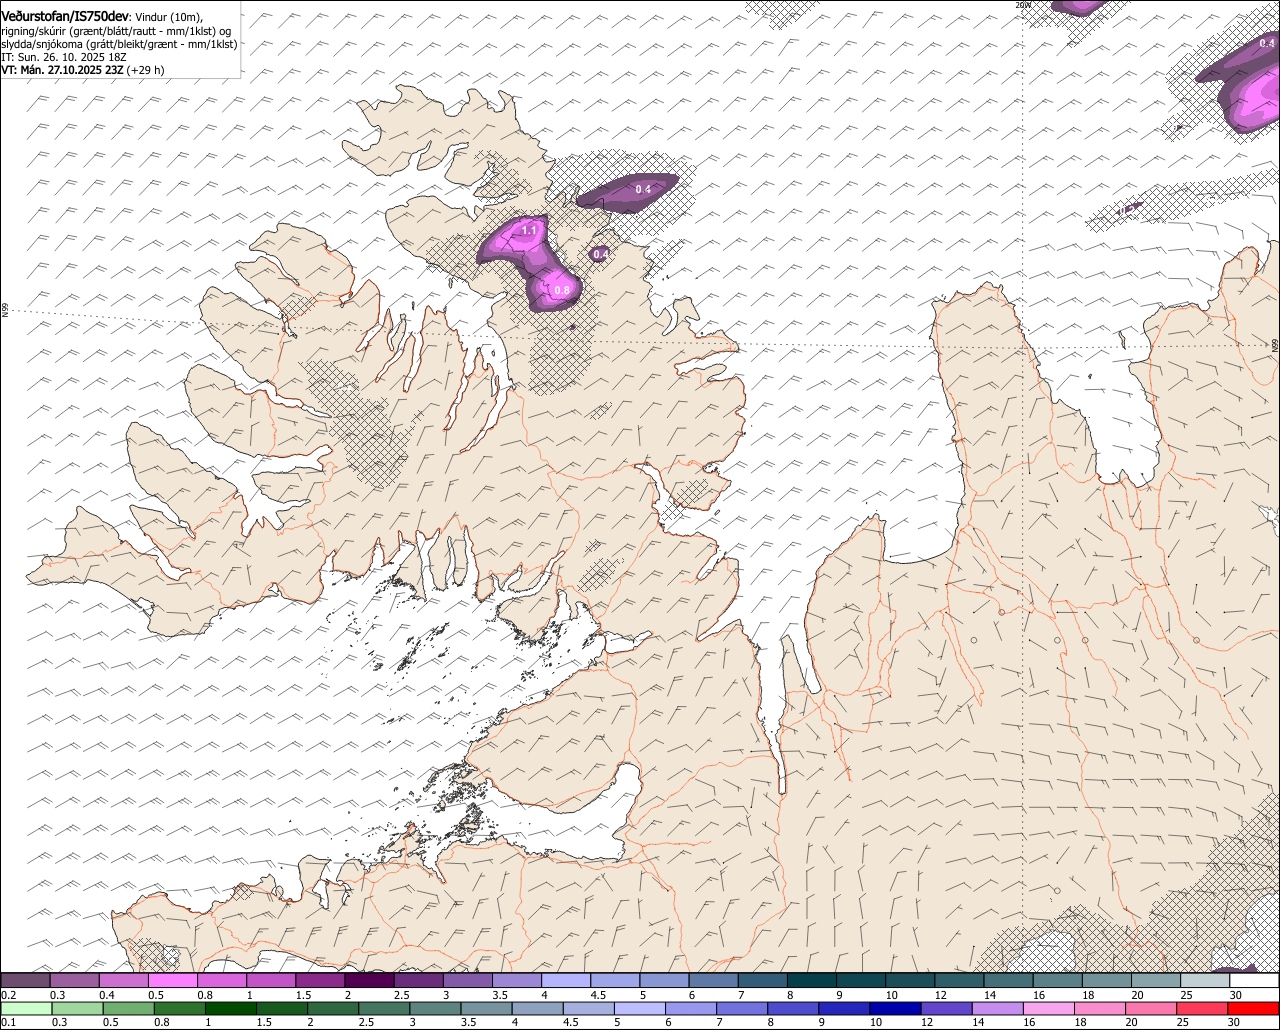
Task: Pick the gray-teal 18 swatch in the upper legend
Action: click(1107, 980)
